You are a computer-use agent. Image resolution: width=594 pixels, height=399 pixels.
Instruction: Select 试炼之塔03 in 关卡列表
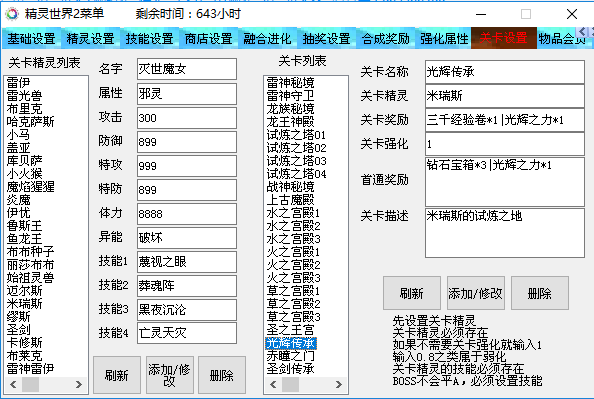point(296,161)
